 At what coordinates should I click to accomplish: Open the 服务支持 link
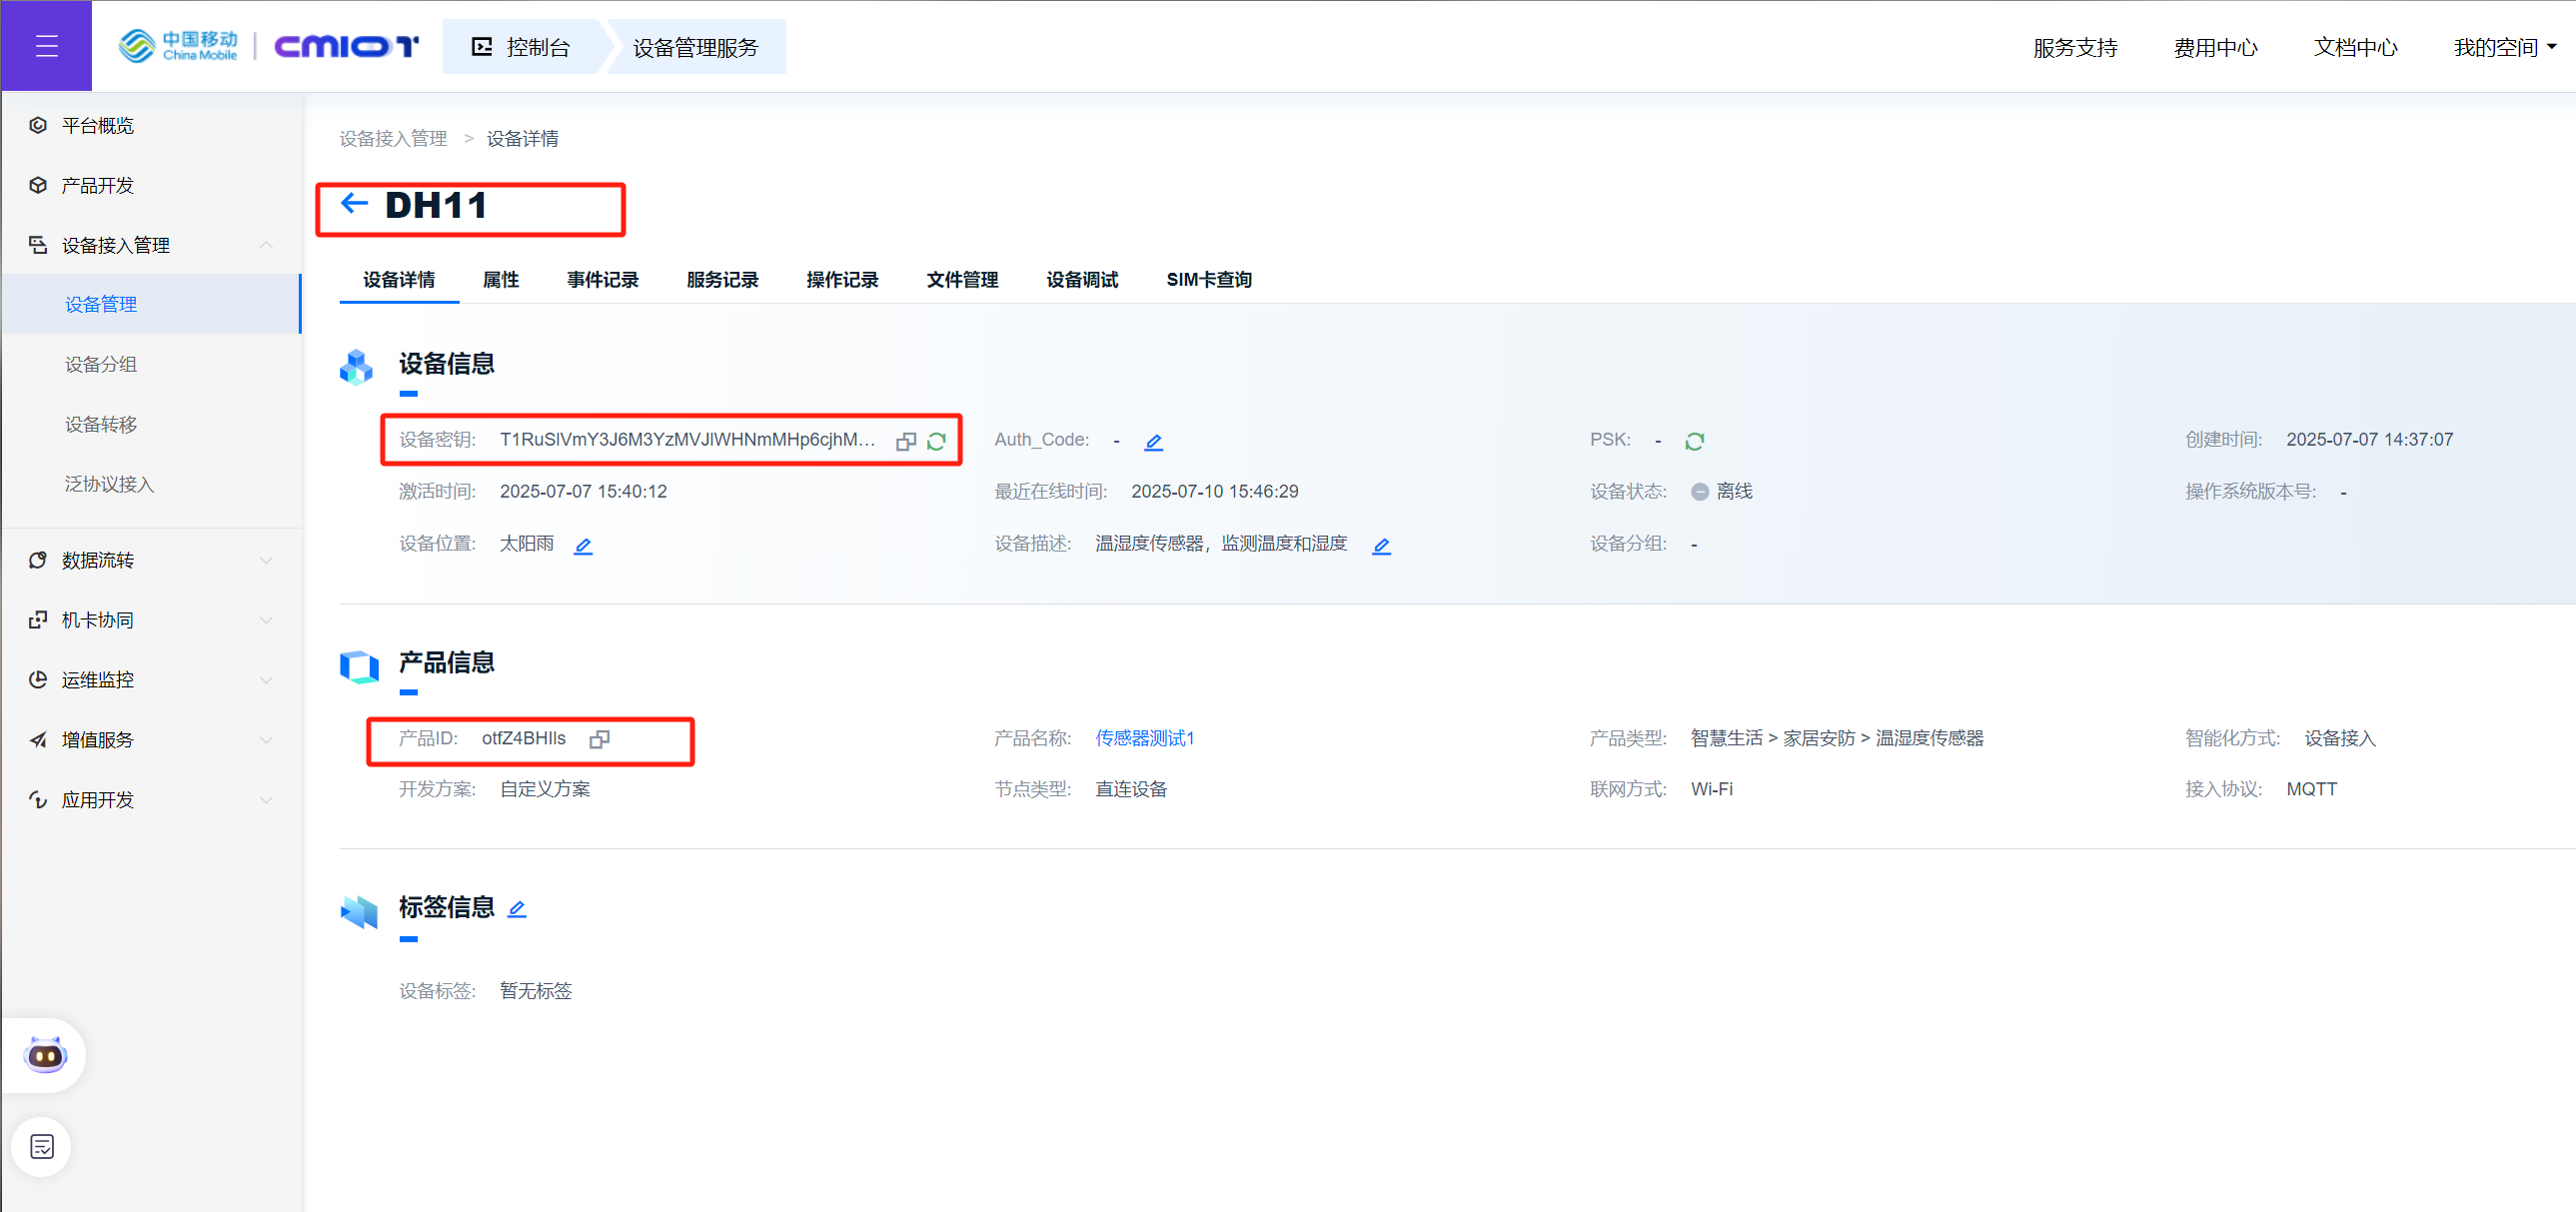coord(2075,47)
